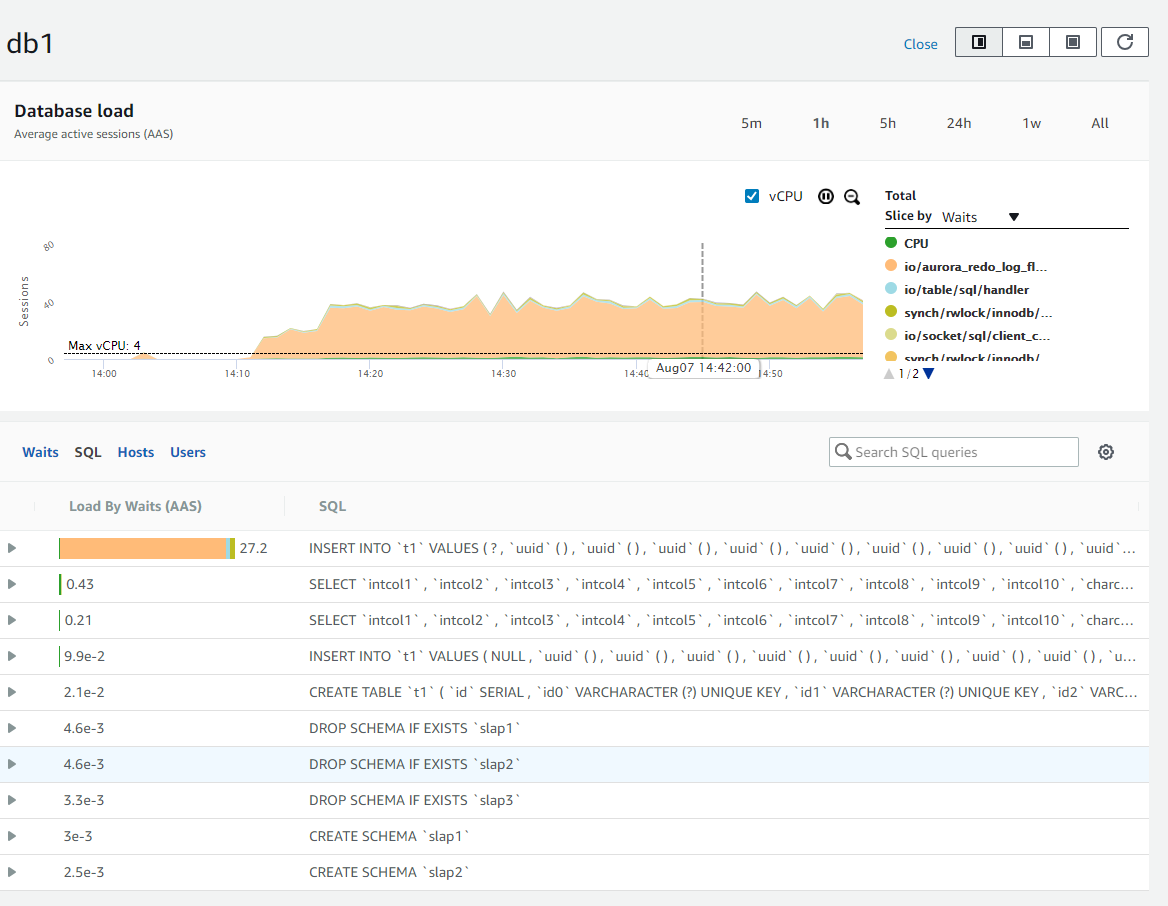This screenshot has height=906, width=1168.
Task: Pause the database load chart auto-refresh
Action: (x=825, y=197)
